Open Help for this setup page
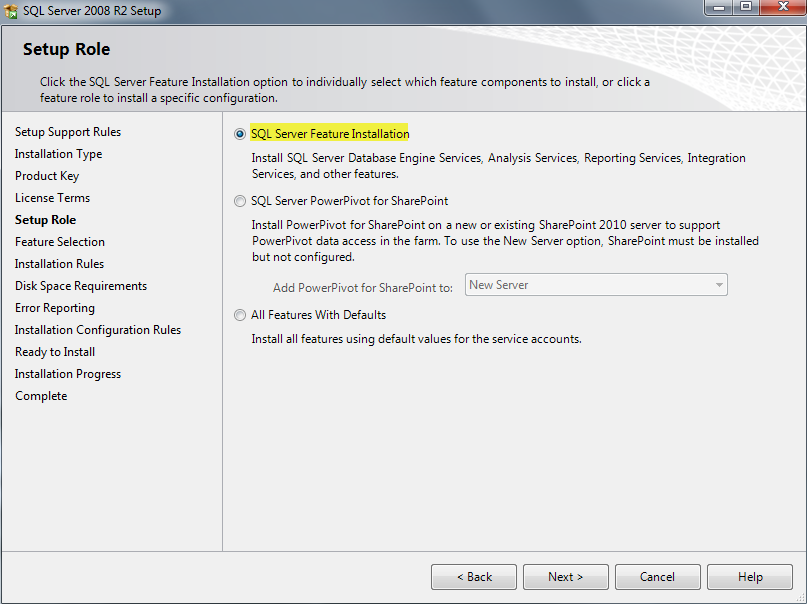 click(750, 577)
